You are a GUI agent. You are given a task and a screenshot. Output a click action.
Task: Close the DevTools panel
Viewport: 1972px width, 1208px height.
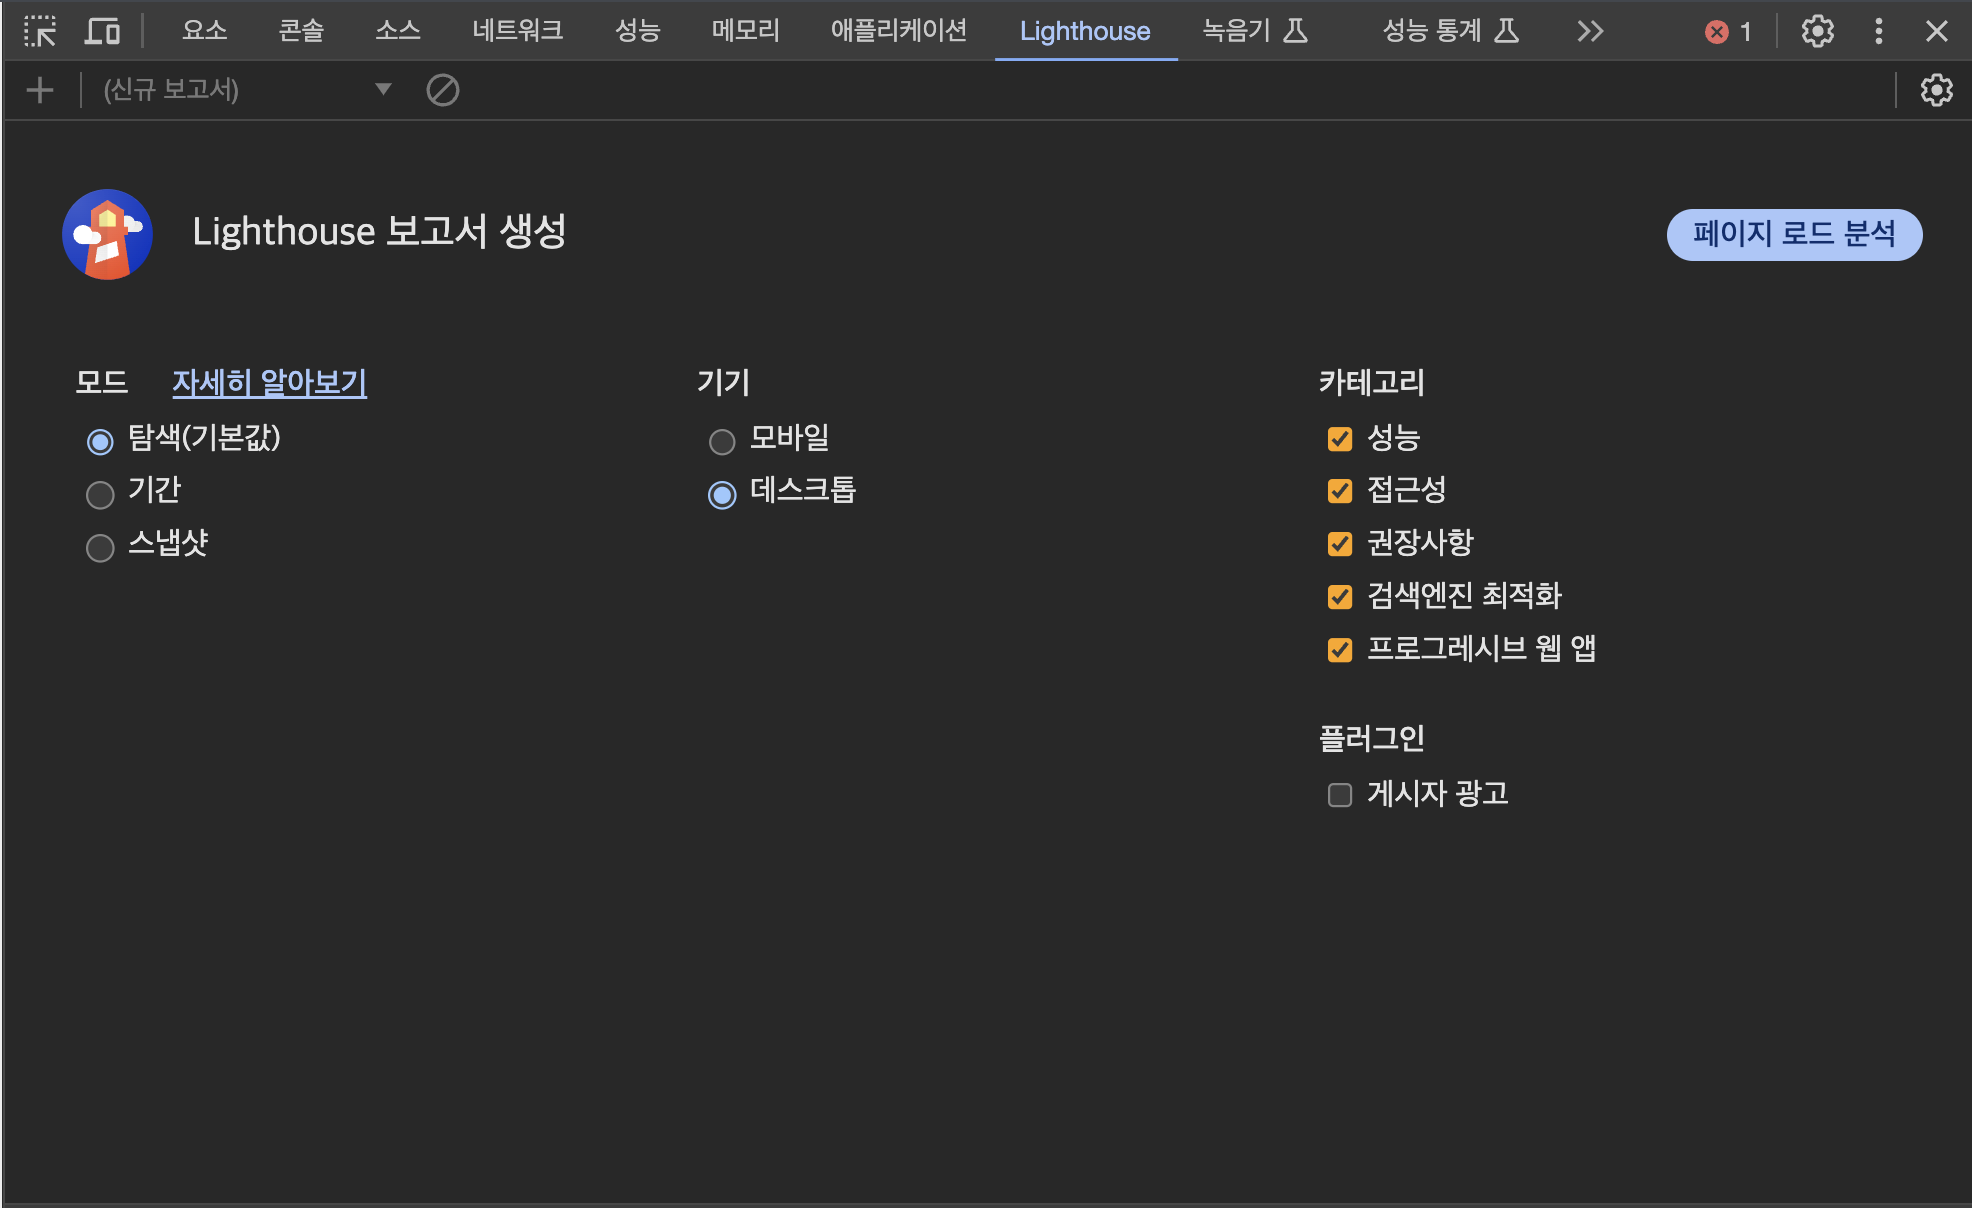(1936, 31)
